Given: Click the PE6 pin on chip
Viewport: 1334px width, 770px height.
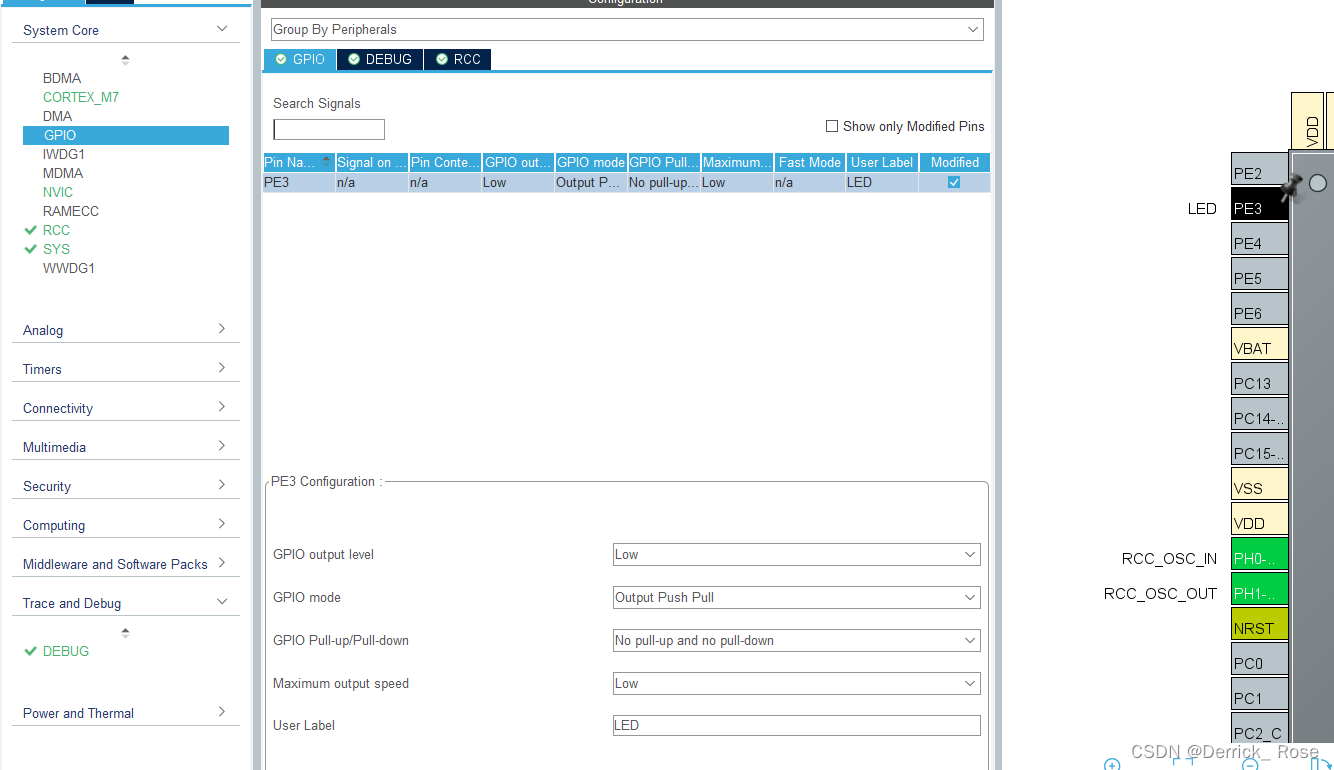Looking at the screenshot, I should [1259, 310].
